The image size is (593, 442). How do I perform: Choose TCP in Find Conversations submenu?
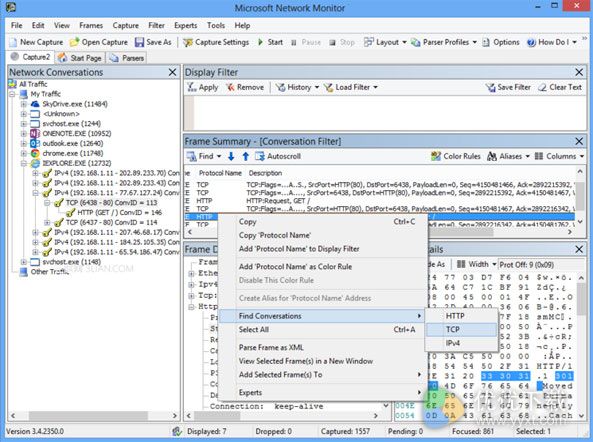tap(461, 329)
